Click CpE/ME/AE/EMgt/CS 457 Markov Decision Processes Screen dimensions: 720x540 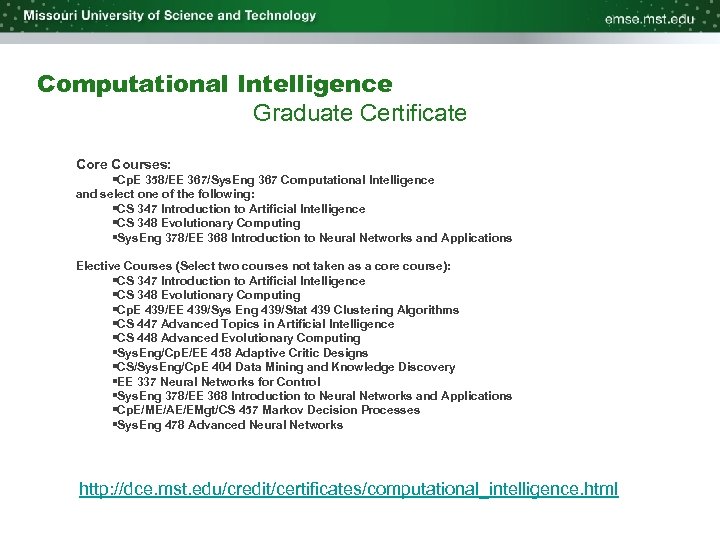coord(266,410)
